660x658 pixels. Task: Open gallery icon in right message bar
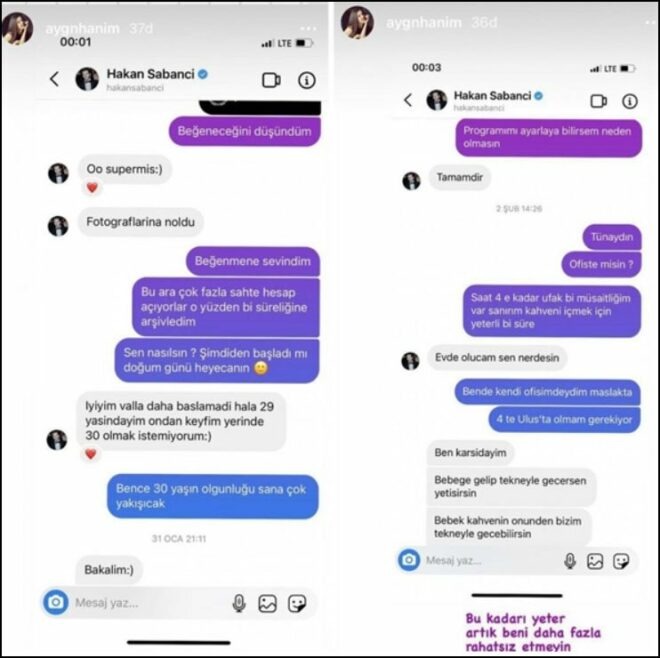(595, 561)
